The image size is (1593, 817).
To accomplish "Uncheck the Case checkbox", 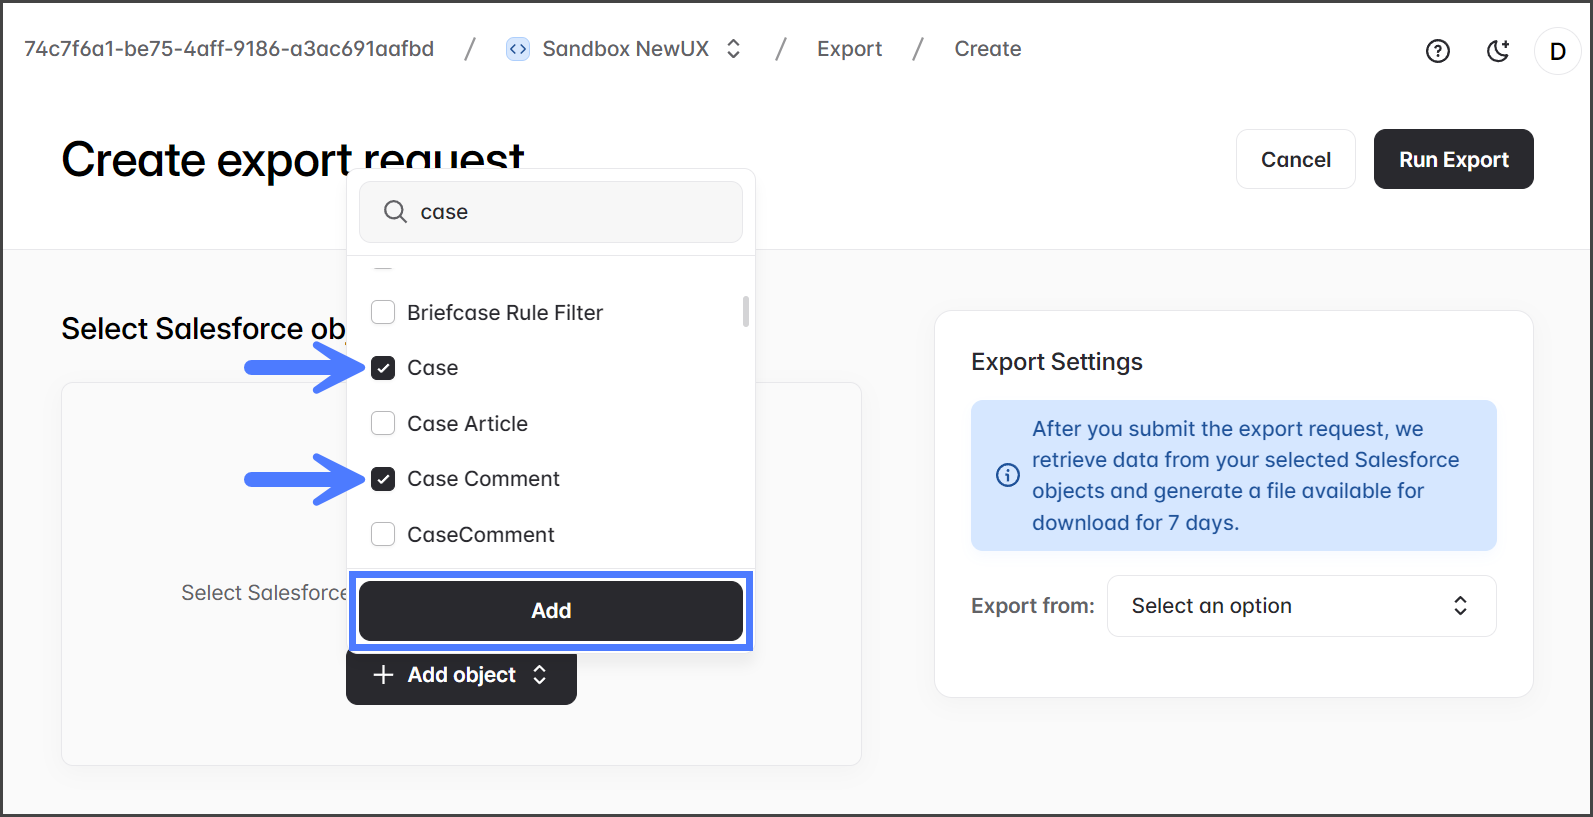I will coord(383,368).
